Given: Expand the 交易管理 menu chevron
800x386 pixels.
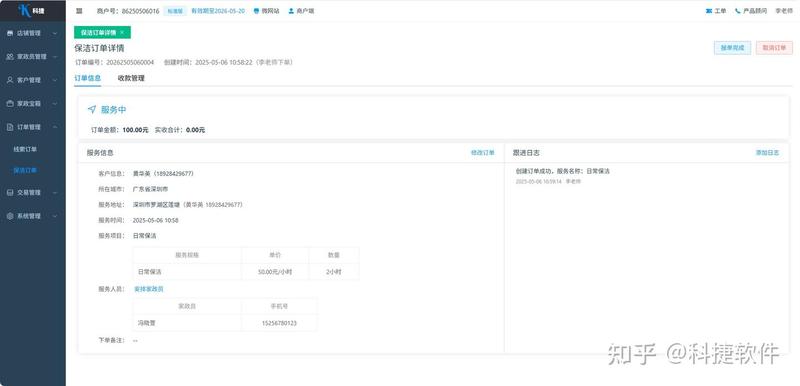Looking at the screenshot, I should pos(55,193).
